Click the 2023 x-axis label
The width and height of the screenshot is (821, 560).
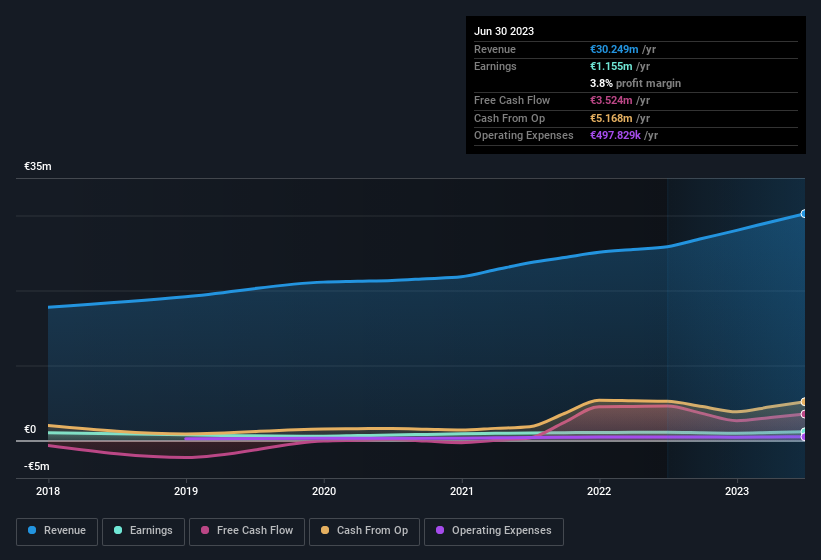737,491
